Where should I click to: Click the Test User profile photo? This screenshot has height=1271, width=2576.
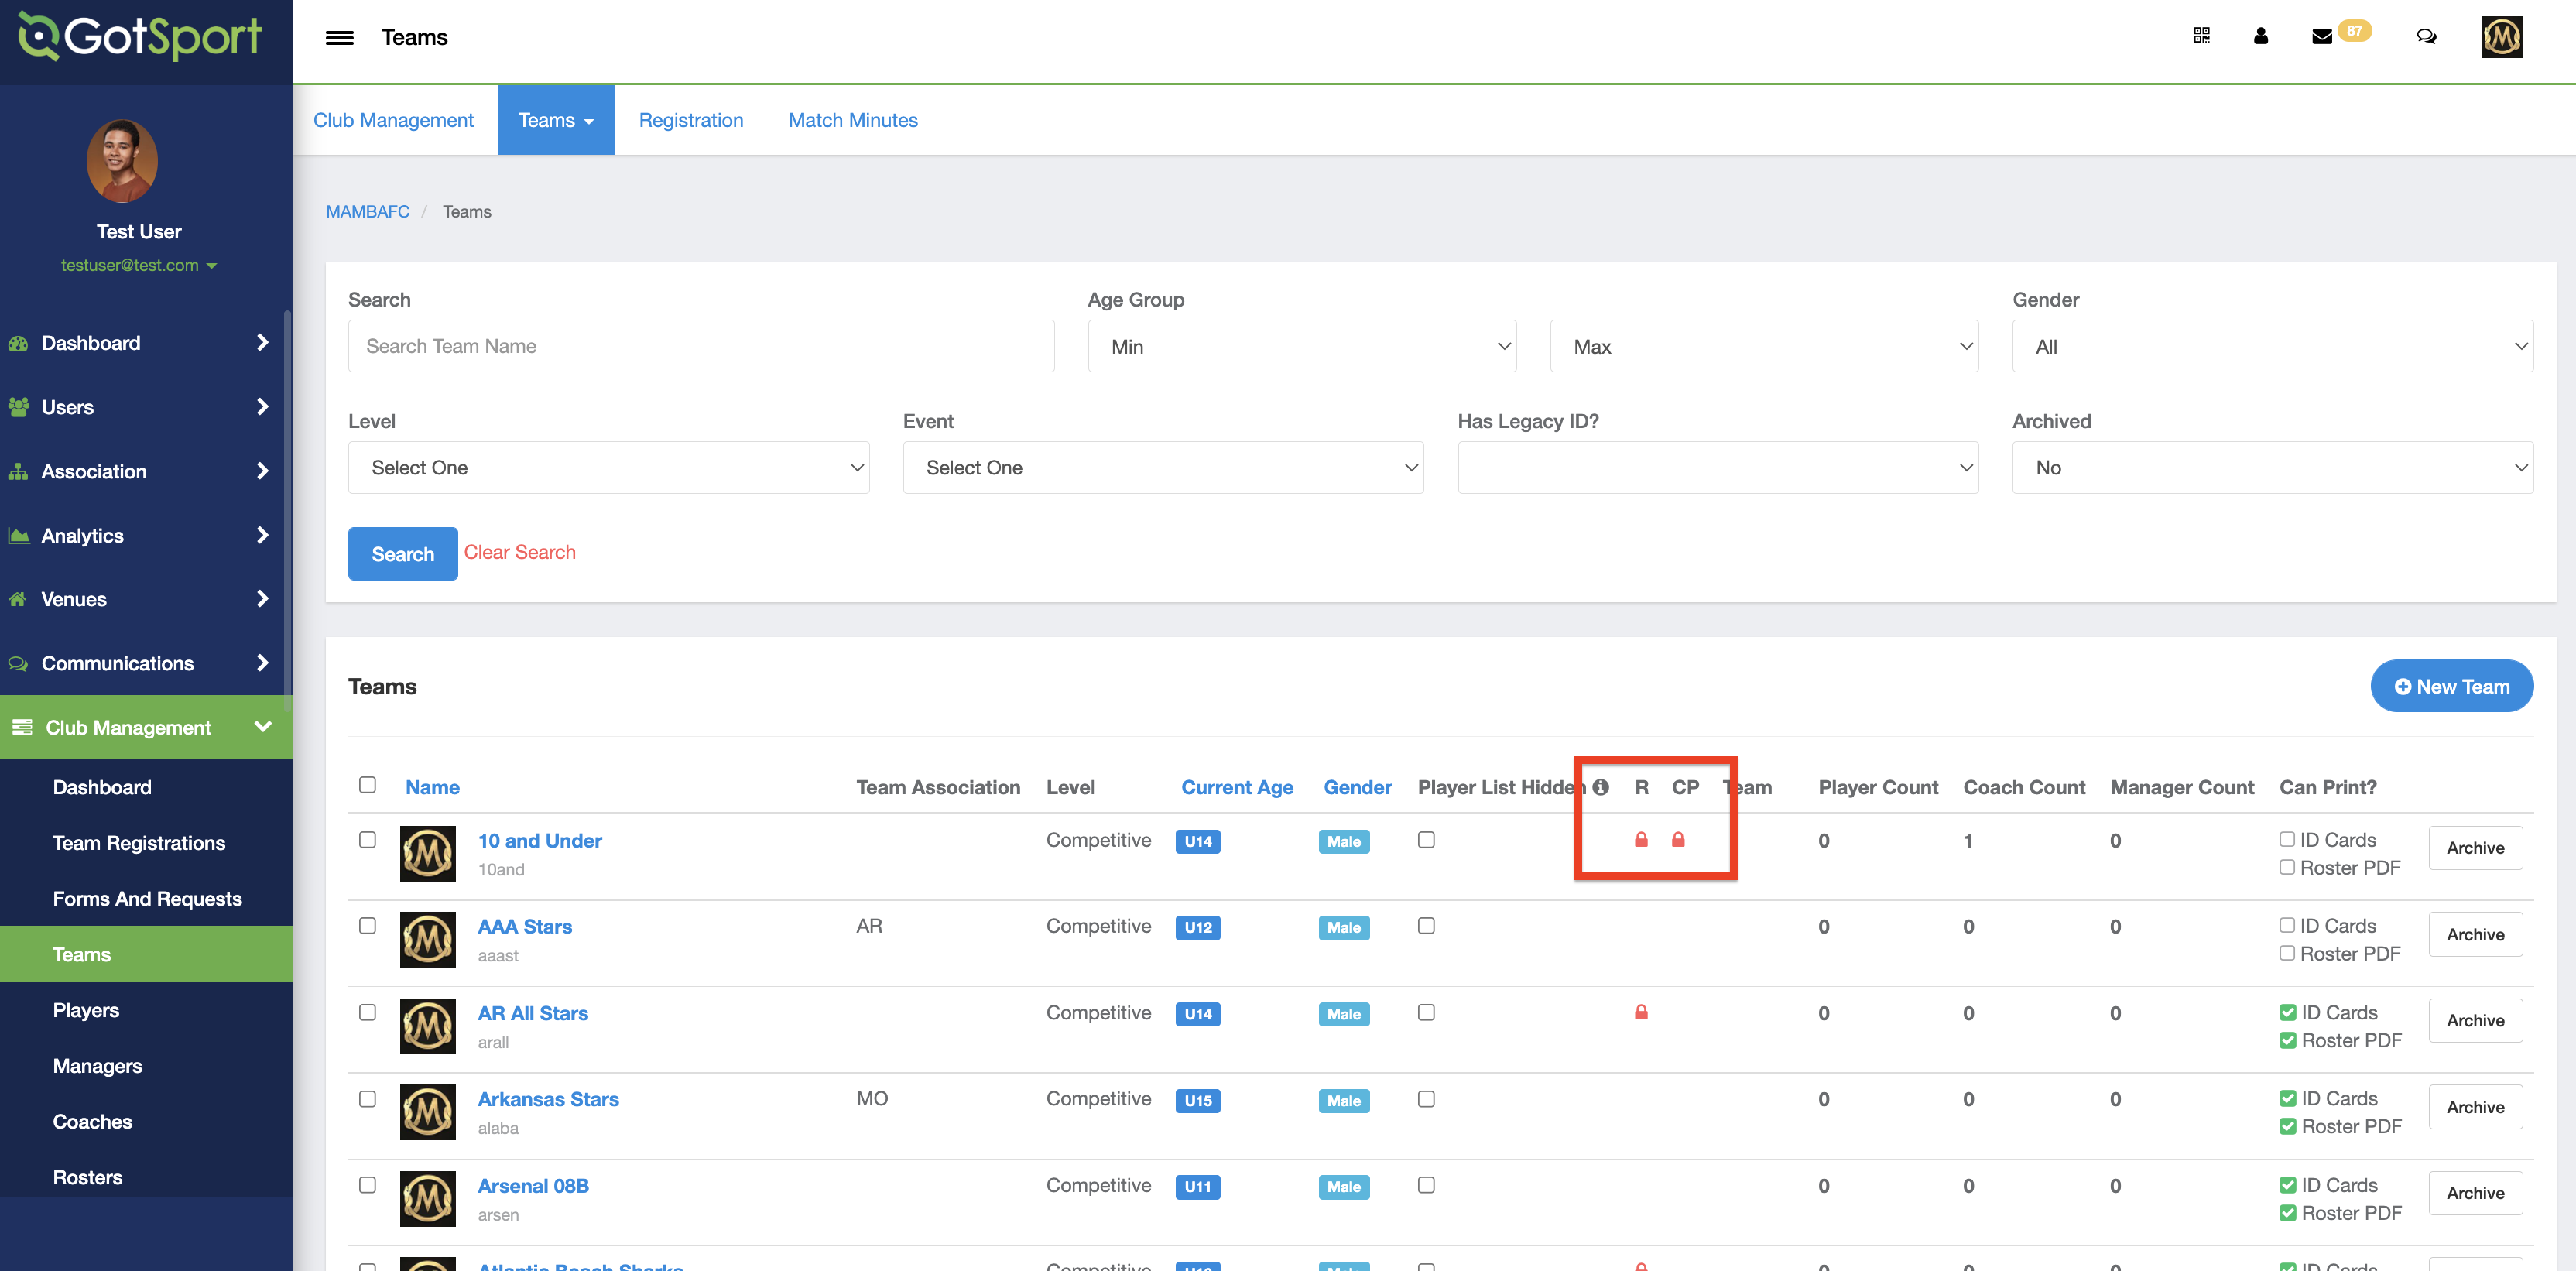pos(122,161)
